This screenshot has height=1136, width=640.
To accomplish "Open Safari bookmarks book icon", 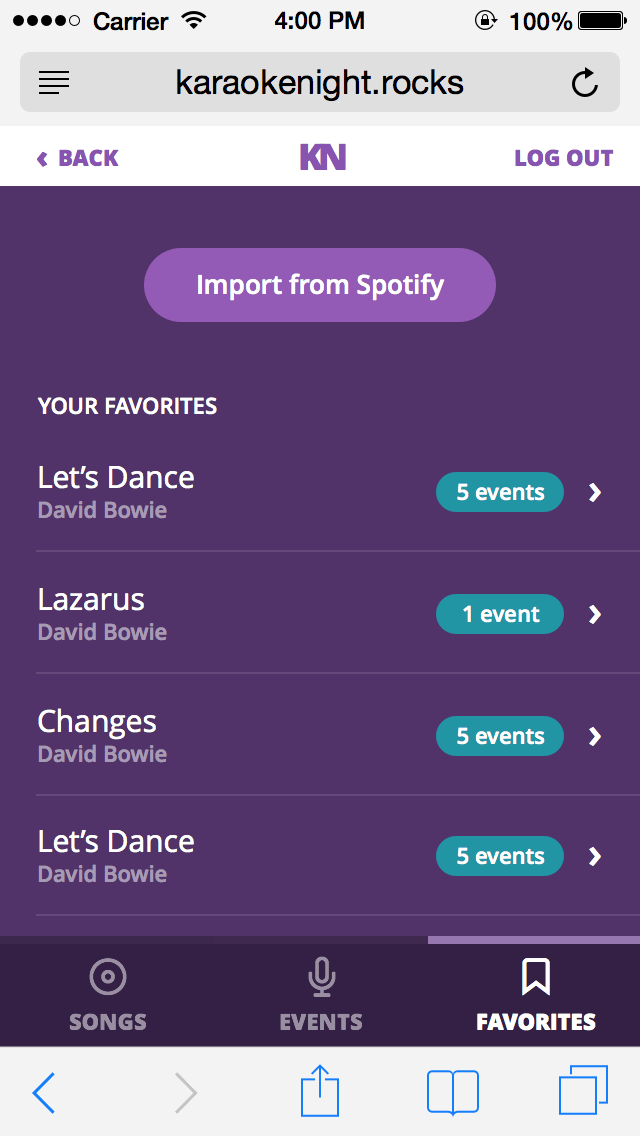I will tap(452, 1092).
